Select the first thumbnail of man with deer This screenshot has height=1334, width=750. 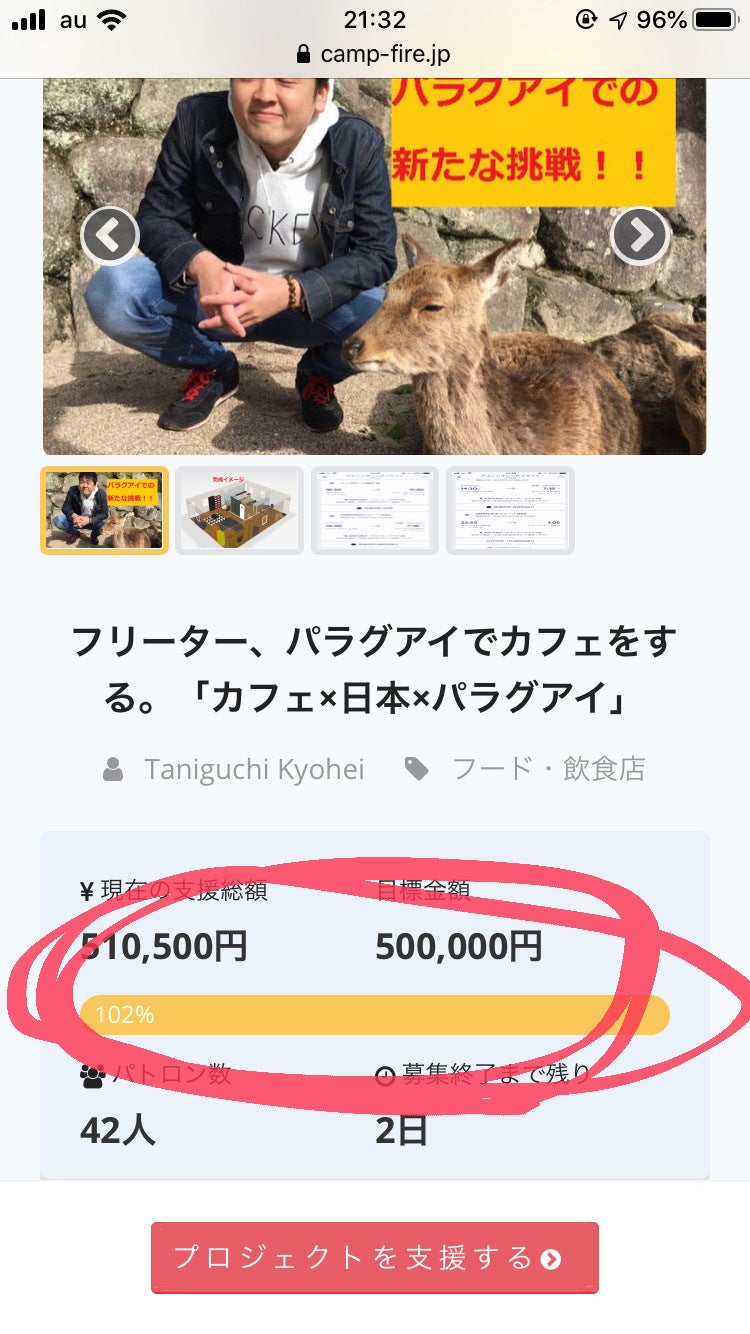coord(104,510)
